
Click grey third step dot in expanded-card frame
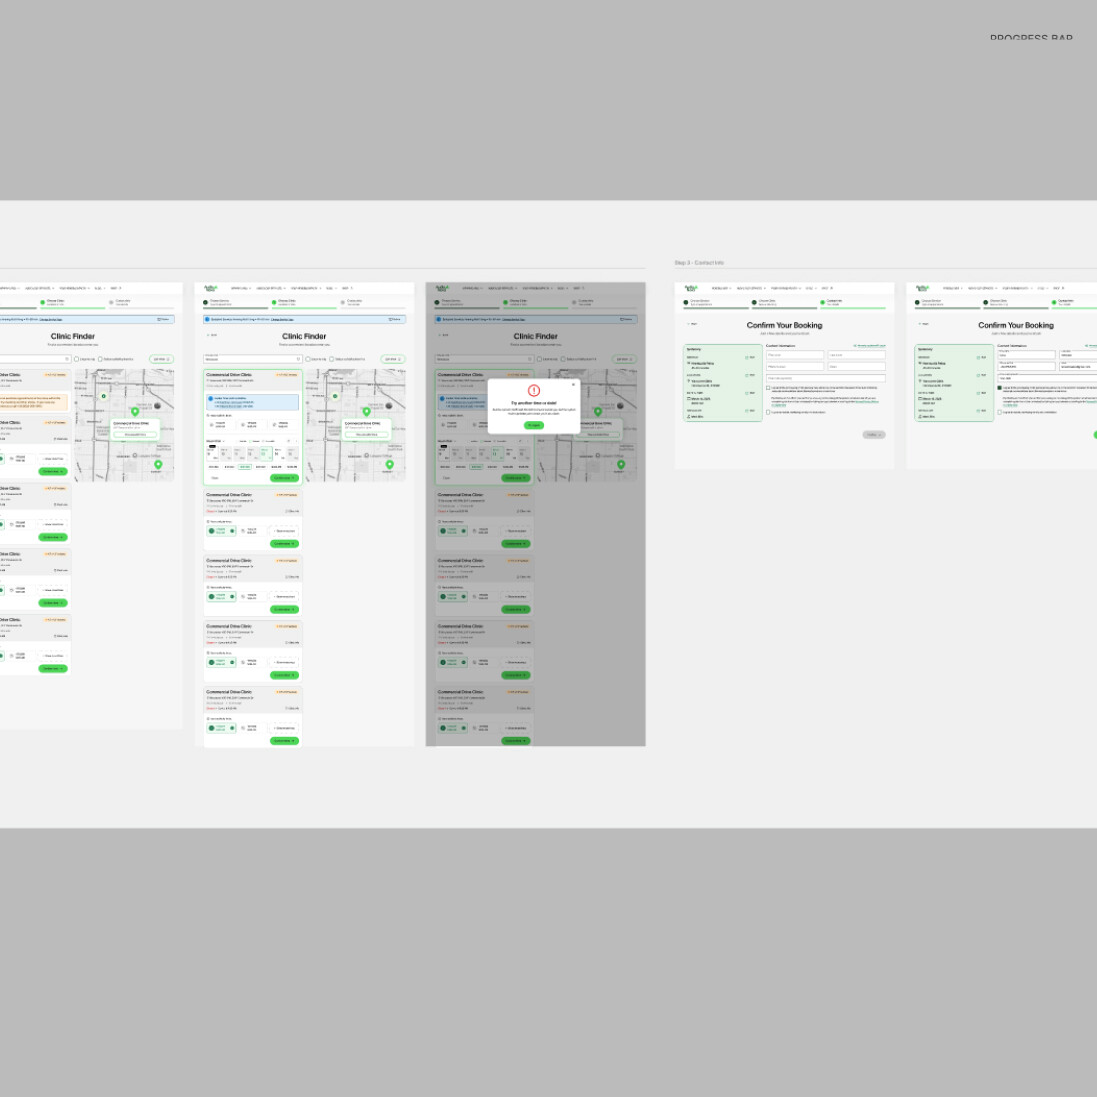point(343,303)
